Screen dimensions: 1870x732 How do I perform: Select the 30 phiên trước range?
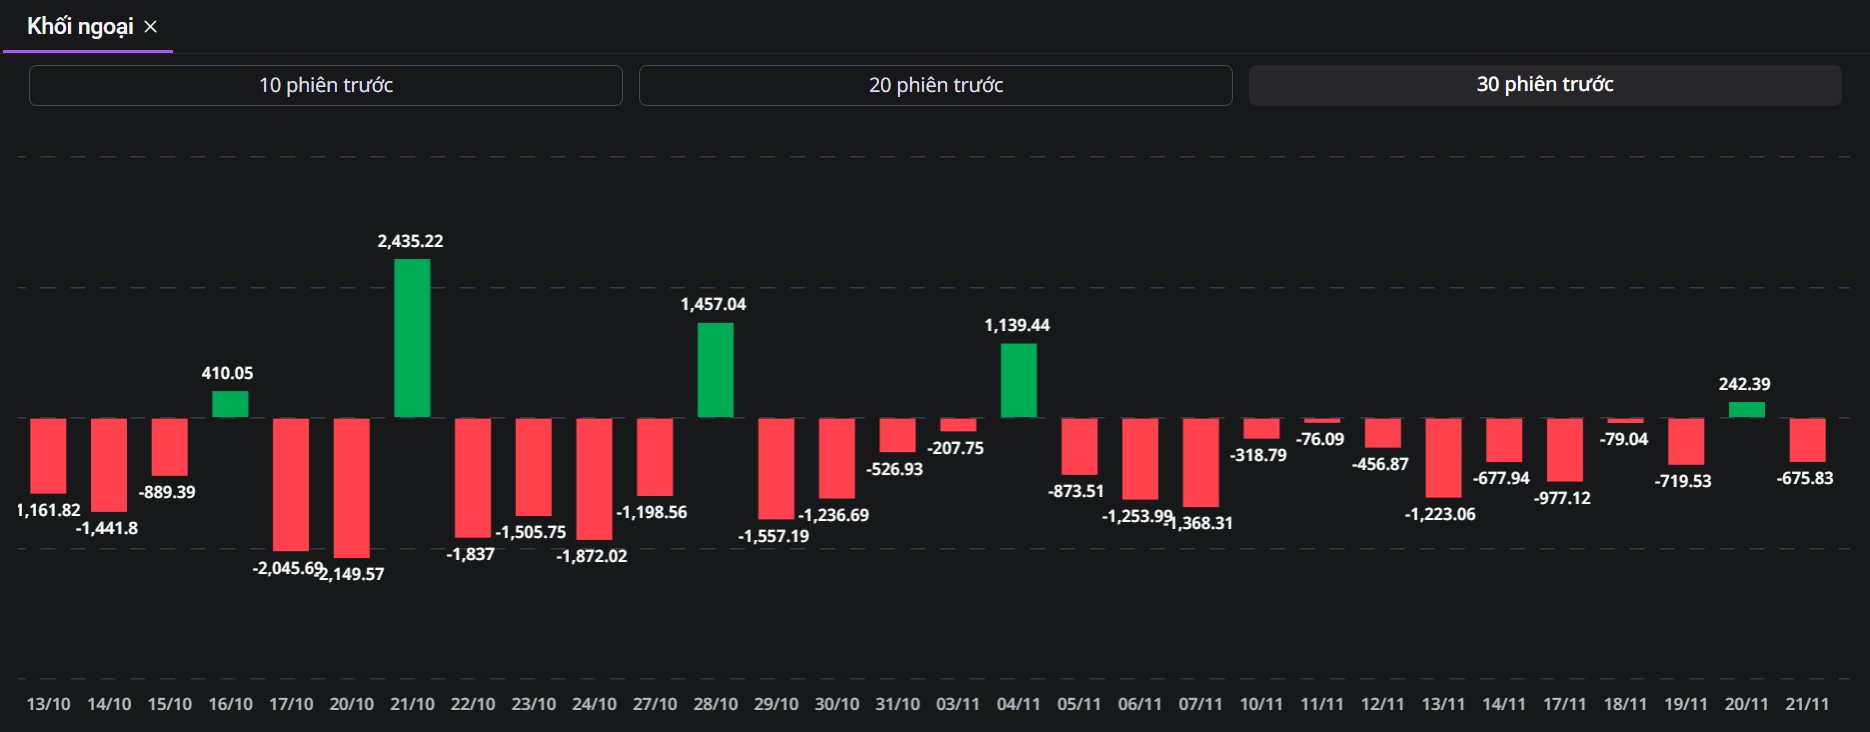pyautogui.click(x=1544, y=85)
